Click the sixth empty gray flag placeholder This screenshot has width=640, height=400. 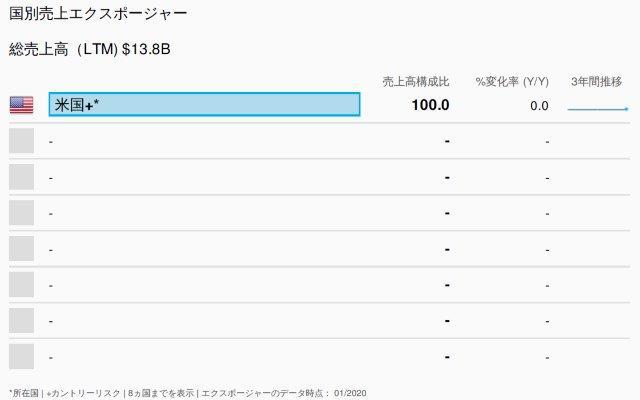click(x=21, y=320)
